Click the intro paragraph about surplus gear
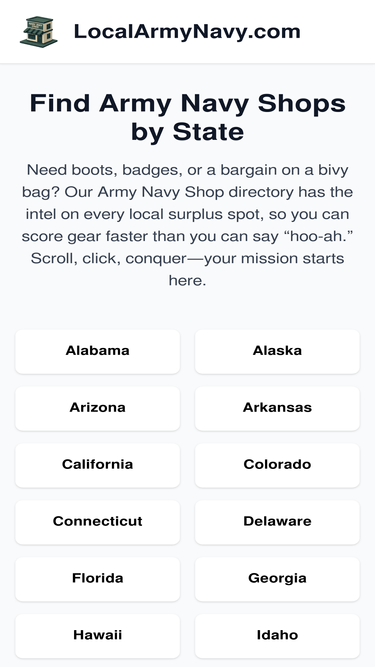The height and width of the screenshot is (667, 375). pos(188,225)
